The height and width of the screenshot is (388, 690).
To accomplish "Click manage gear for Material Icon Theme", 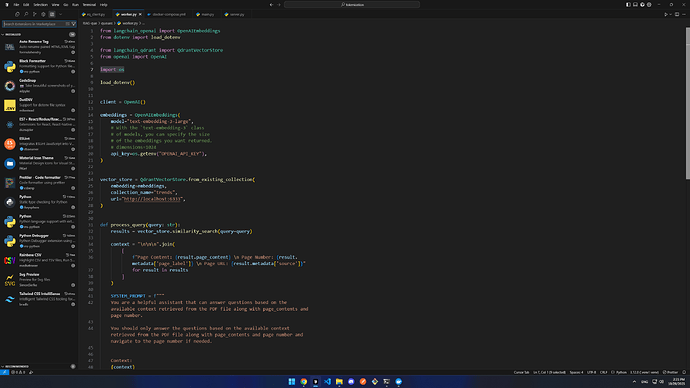I will 73,168.
